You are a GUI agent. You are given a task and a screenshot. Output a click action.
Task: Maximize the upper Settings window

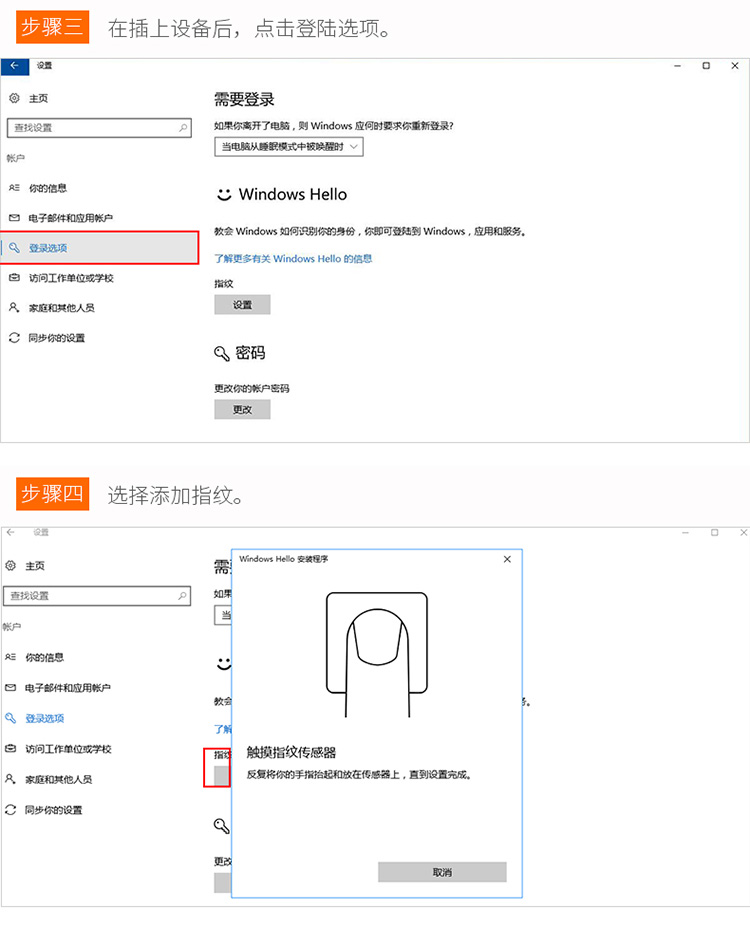coord(706,66)
